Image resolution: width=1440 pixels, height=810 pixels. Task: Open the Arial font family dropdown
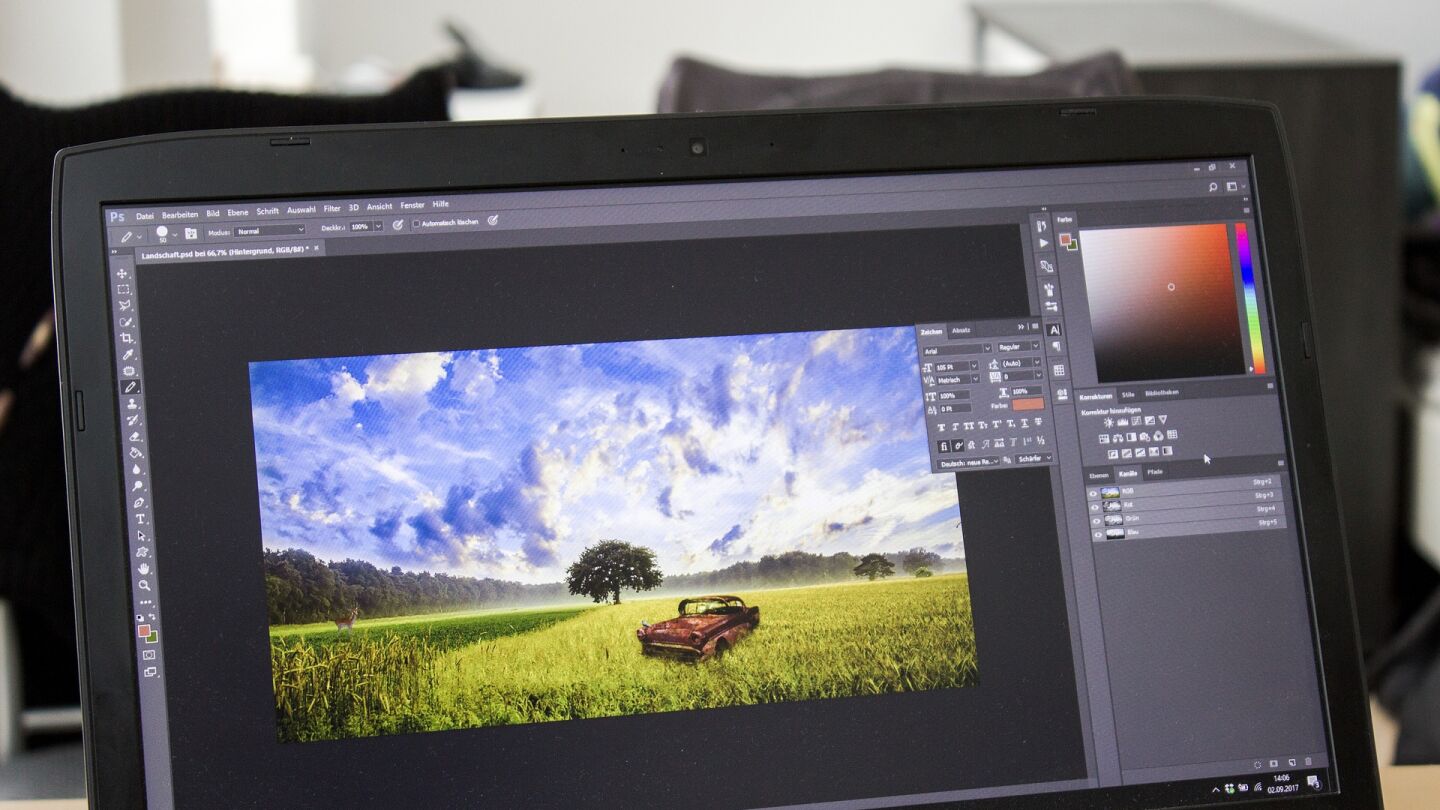[955, 349]
